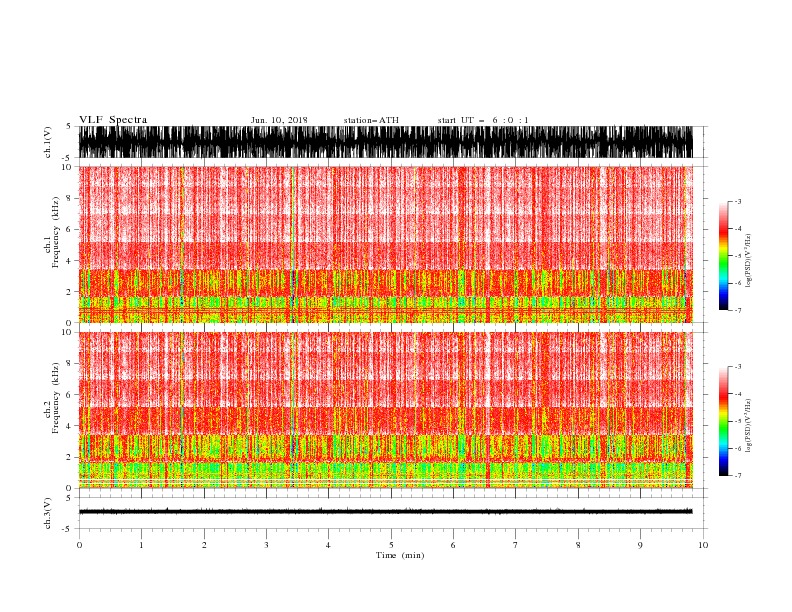Click the "VLF Spectra" title text
Viewport: 792px width, 612px height.
113,120
